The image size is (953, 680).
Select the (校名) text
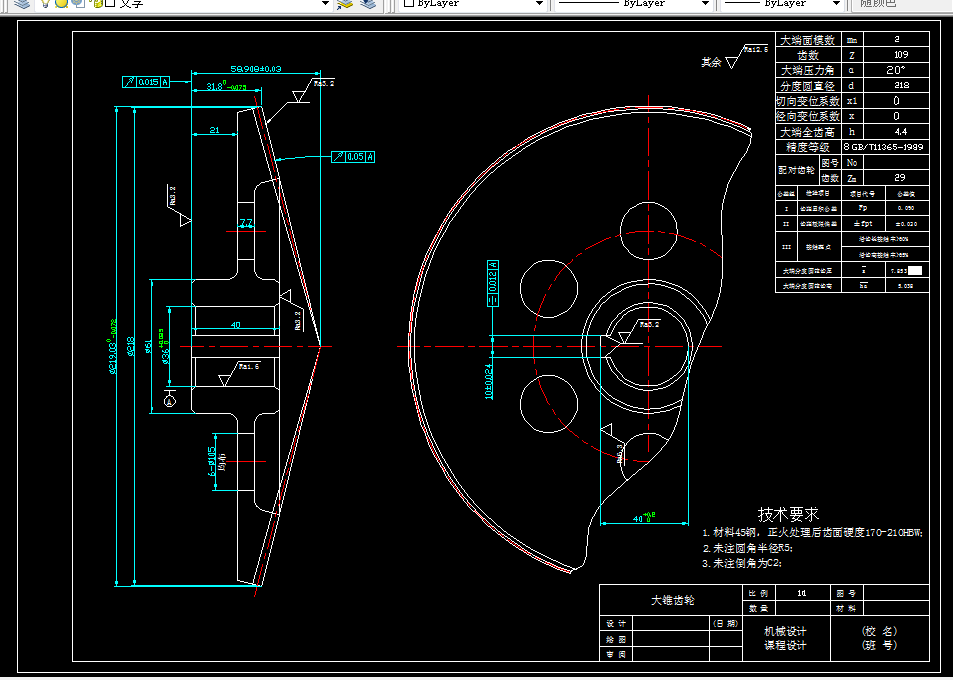[x=879, y=631]
